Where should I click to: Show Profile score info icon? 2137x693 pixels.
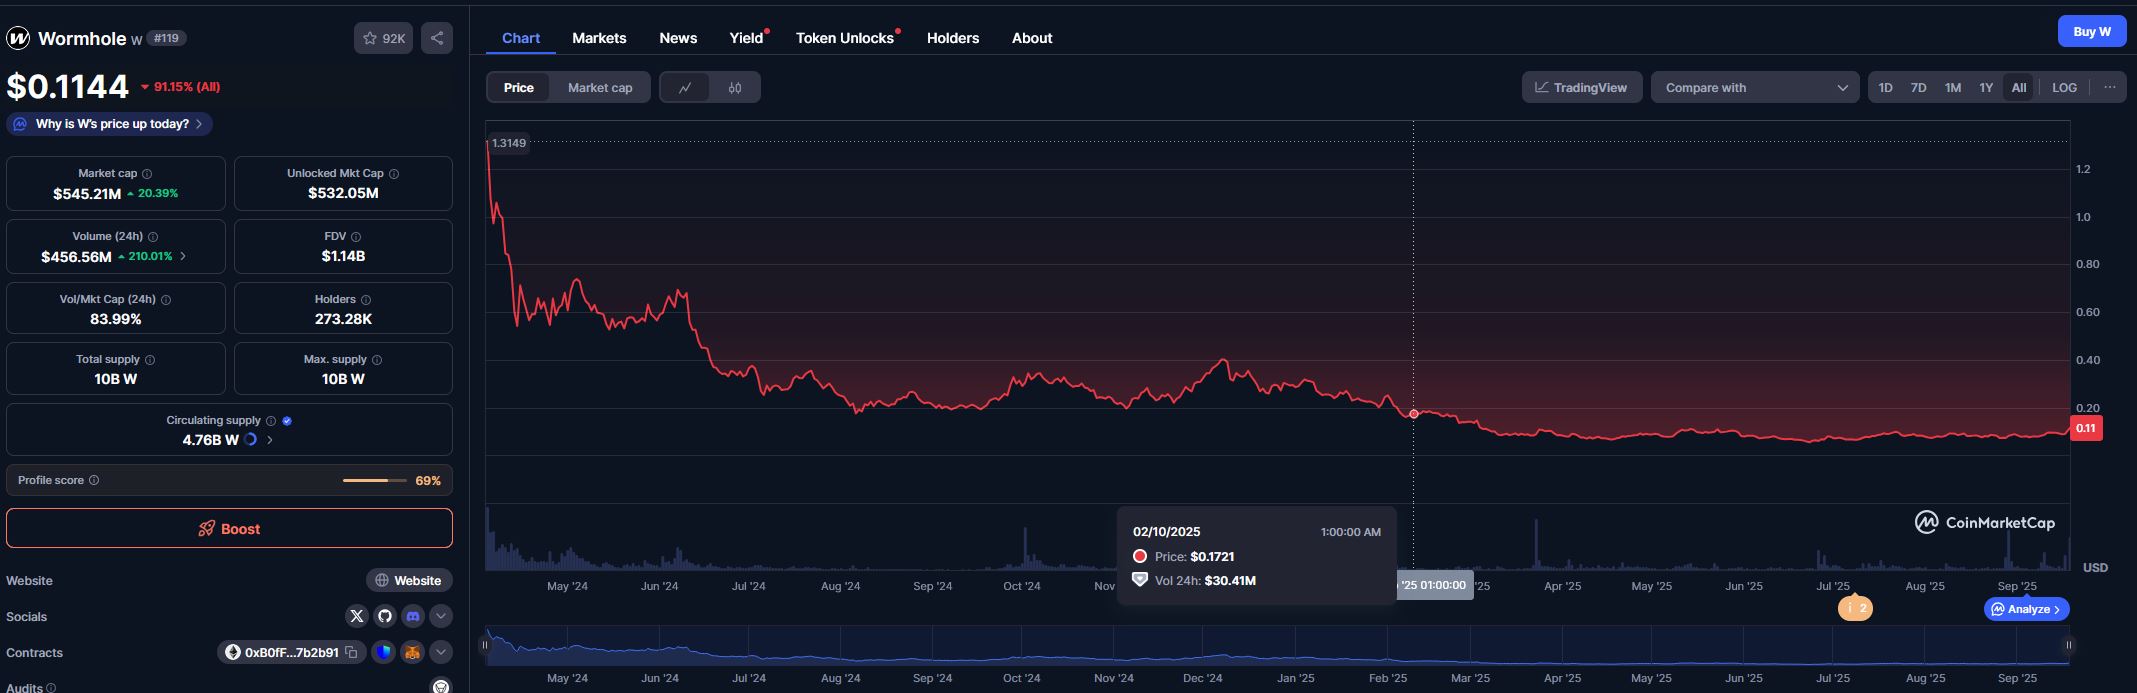94,480
